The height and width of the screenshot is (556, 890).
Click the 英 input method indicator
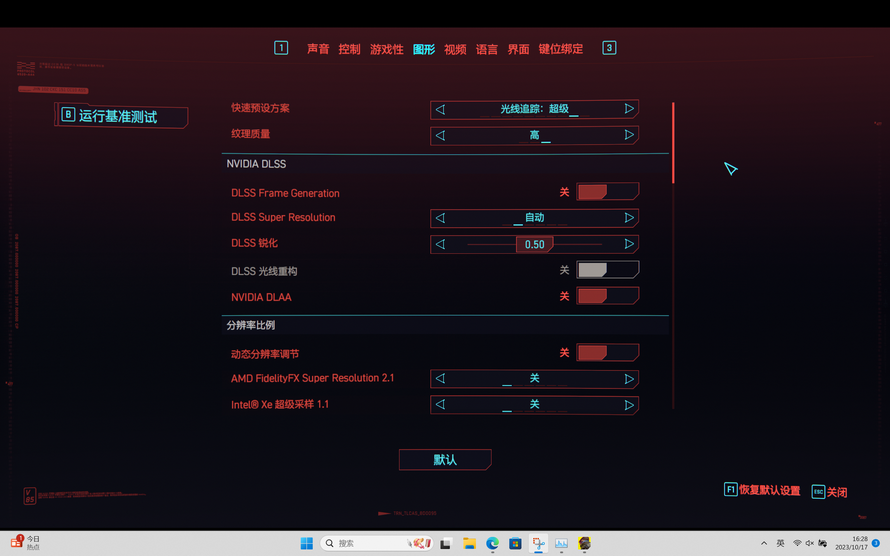(x=780, y=544)
